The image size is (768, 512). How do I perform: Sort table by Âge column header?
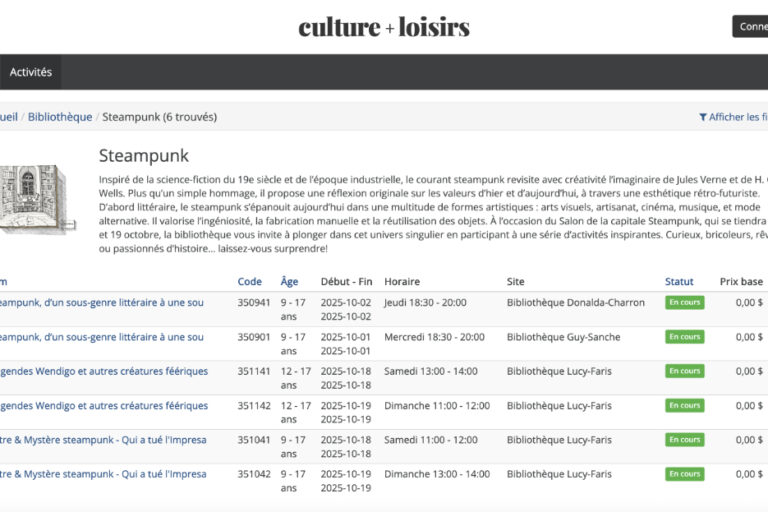coord(289,281)
